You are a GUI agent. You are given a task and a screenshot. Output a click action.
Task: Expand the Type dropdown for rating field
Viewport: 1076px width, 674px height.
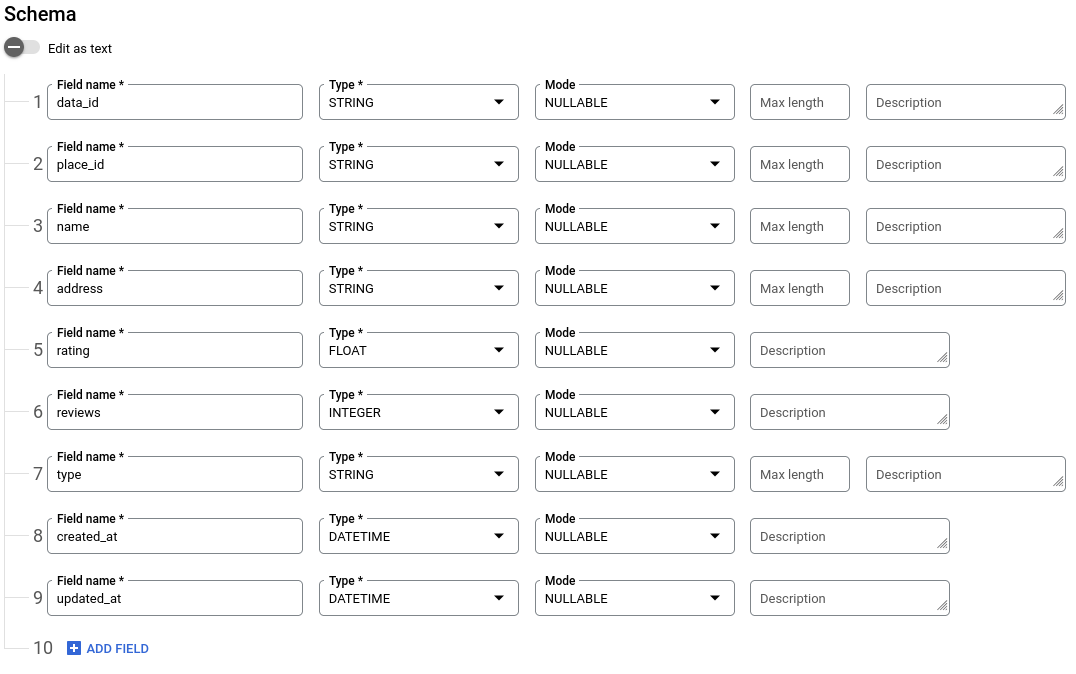pyautogui.click(x=418, y=351)
